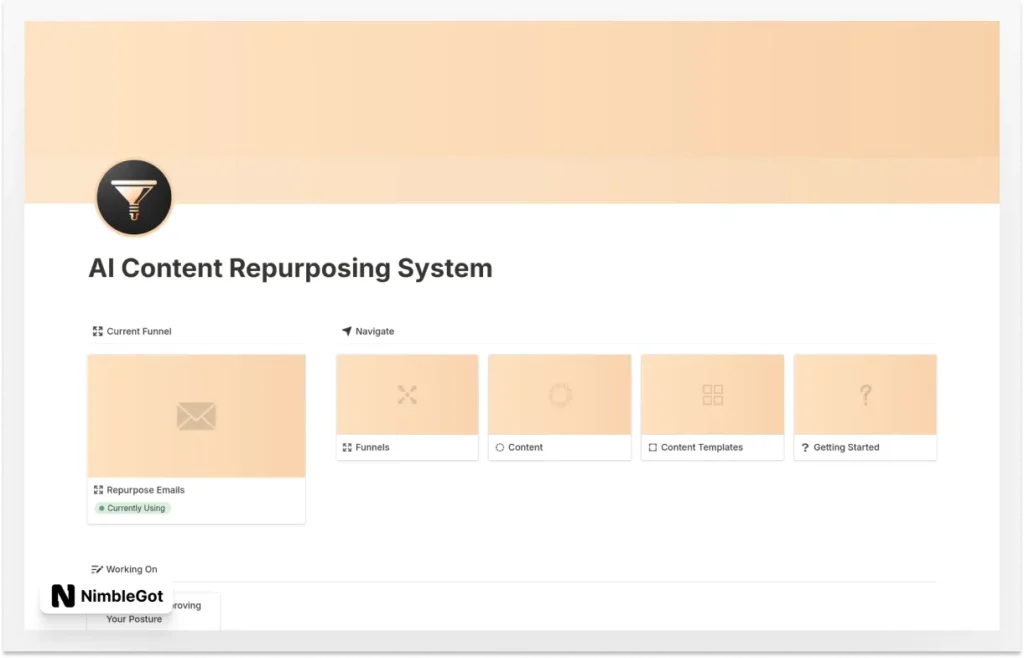Click the black funnel page icon

point(133,197)
